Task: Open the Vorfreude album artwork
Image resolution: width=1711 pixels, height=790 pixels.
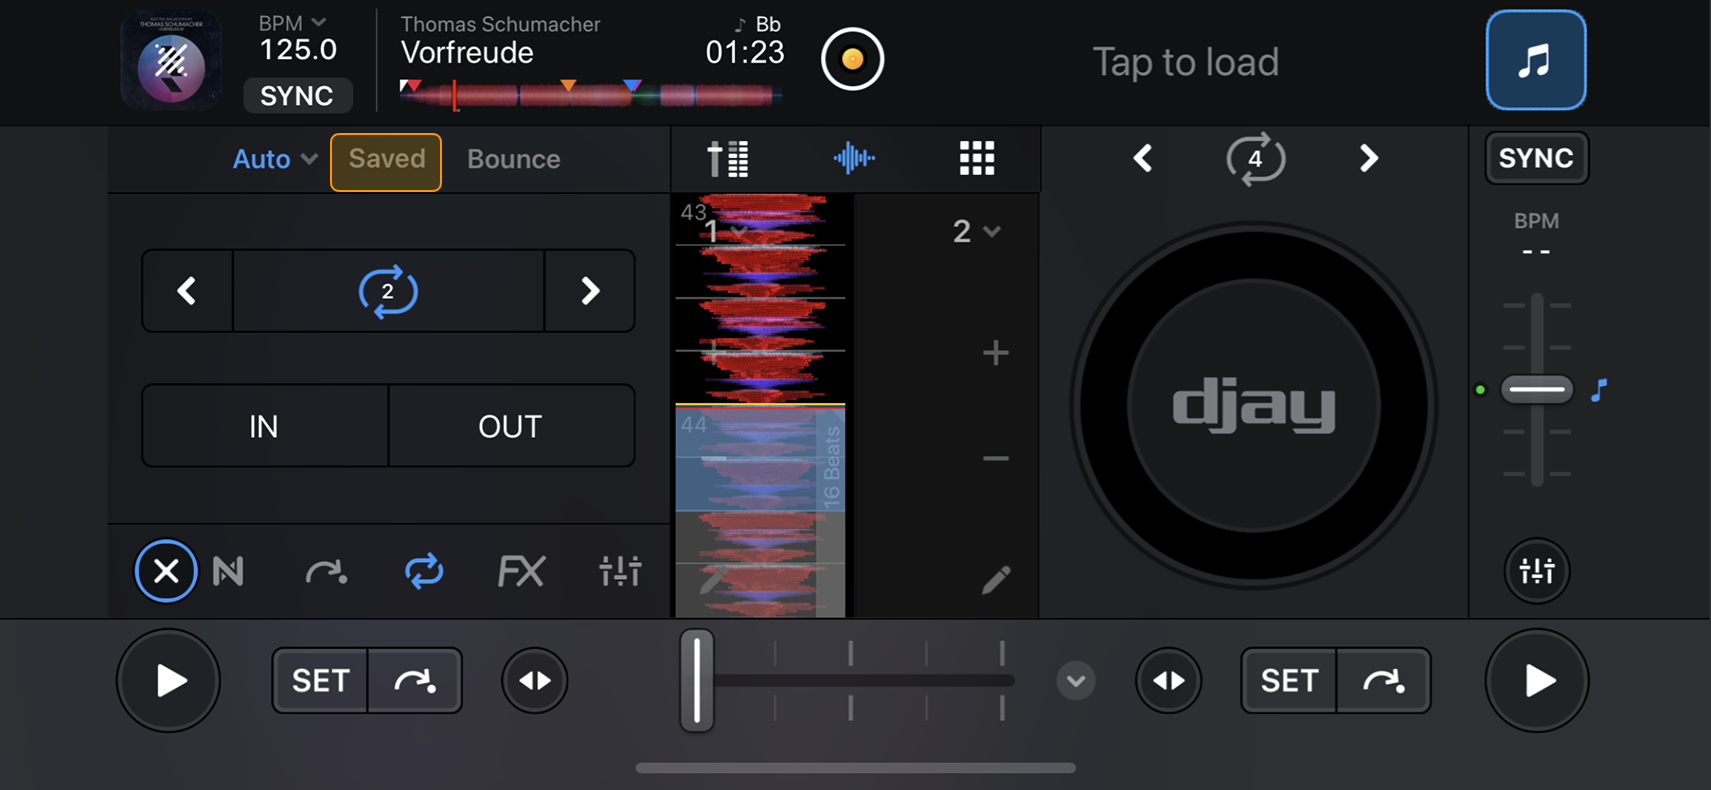Action: pyautogui.click(x=170, y=59)
